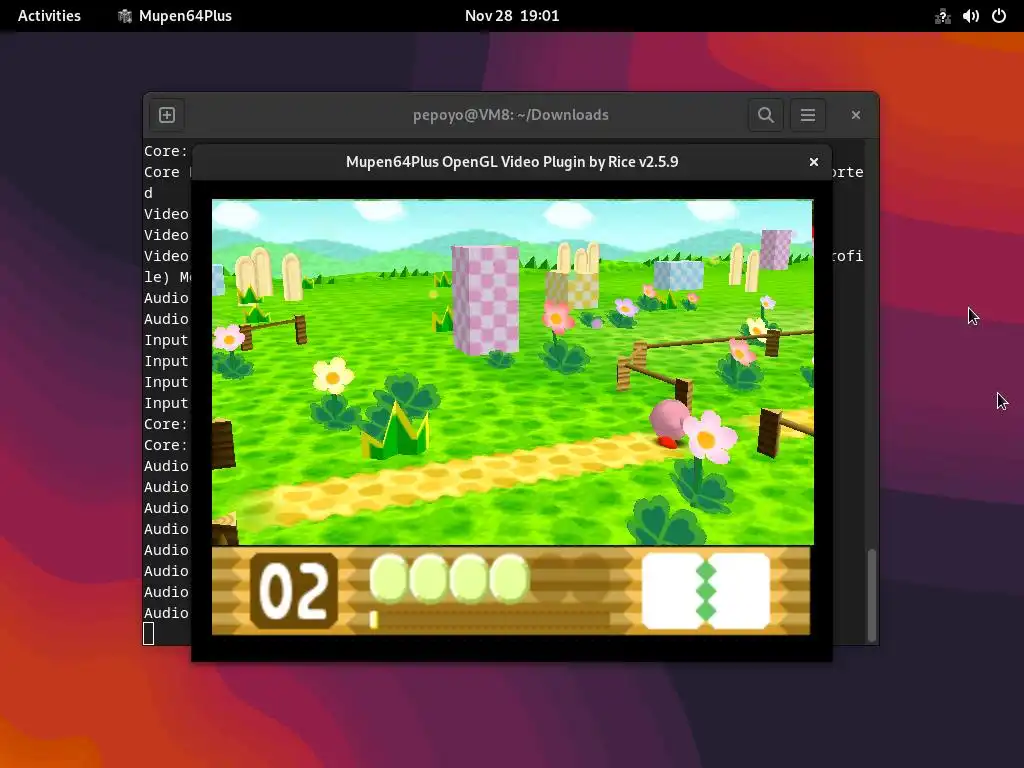Click the Mupen64Plus icon in the top bar

[x=125, y=16]
